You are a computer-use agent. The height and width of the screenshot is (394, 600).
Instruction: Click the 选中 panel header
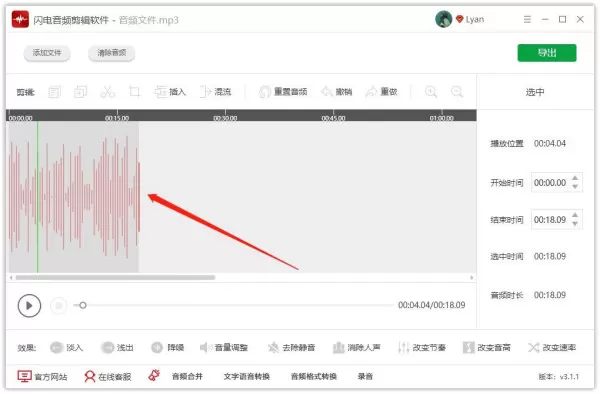(x=535, y=92)
